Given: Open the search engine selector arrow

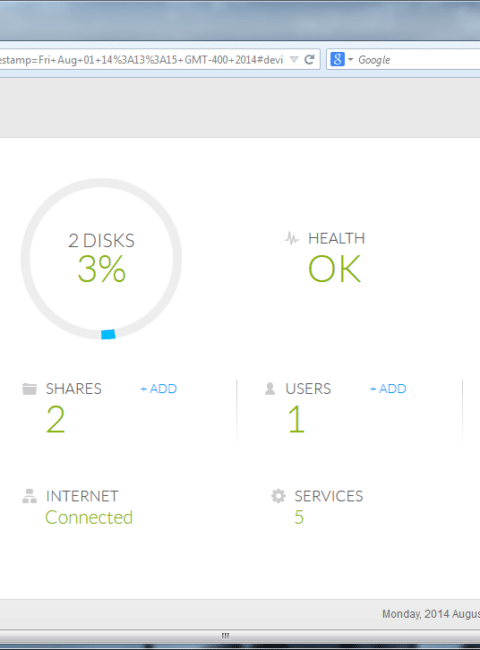Looking at the screenshot, I should [x=350, y=60].
